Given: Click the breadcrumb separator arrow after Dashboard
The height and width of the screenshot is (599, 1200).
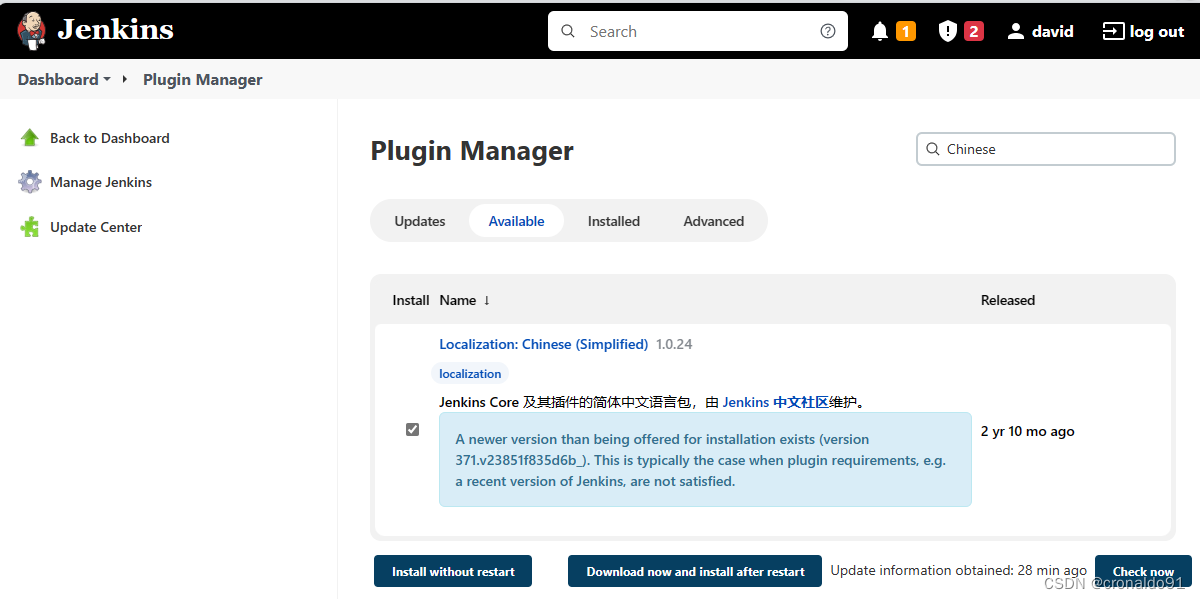Looking at the screenshot, I should pyautogui.click(x=125, y=79).
